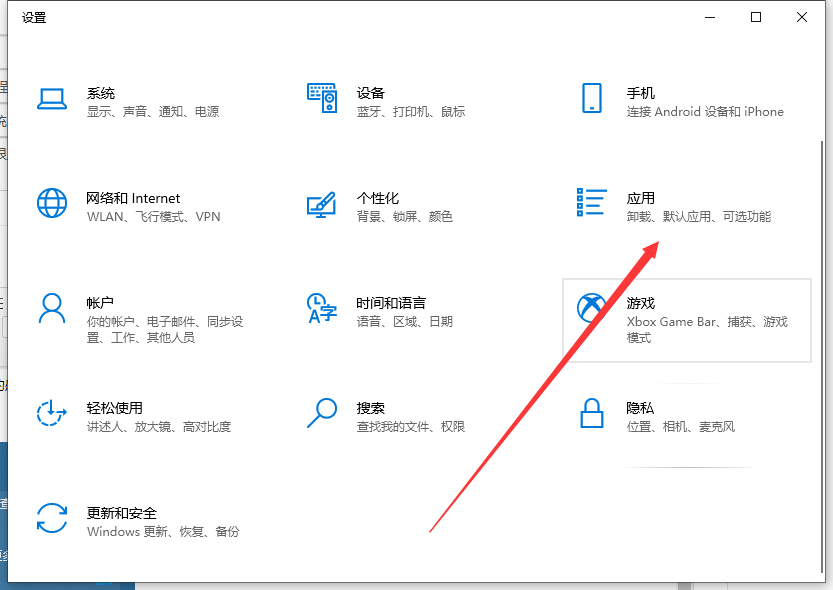833x590 pixels.
Task: Click the System laptop icon
Action: 52,98
